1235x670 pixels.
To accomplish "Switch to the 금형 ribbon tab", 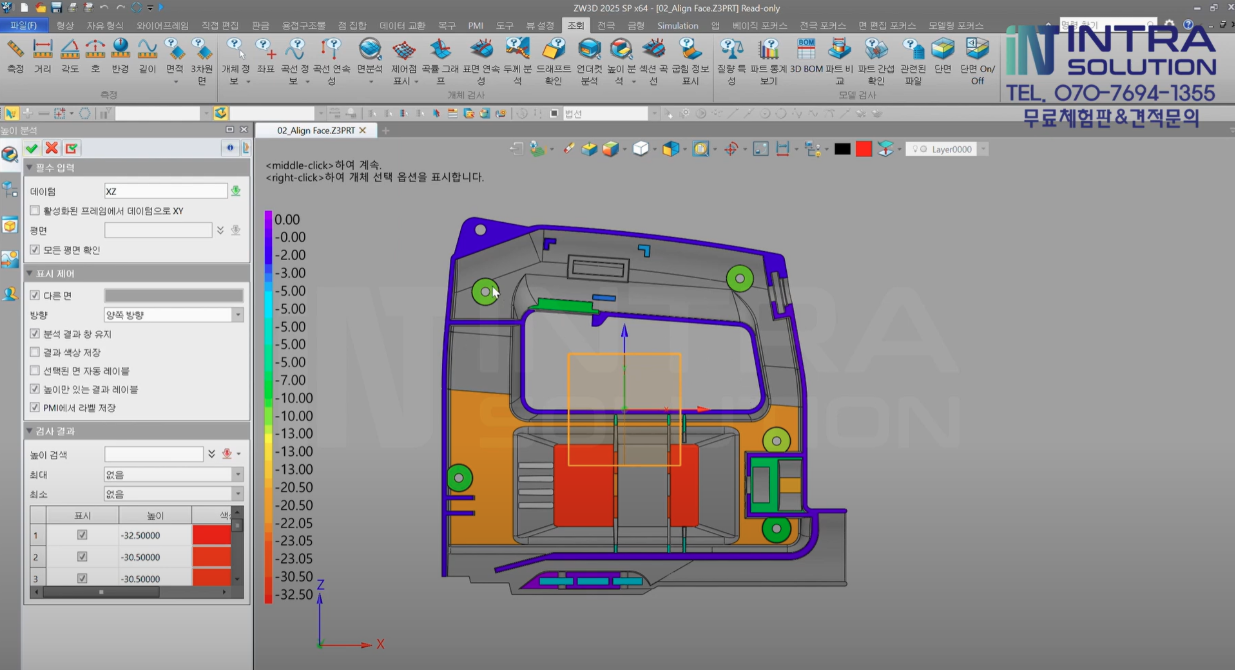I will coord(636,25).
